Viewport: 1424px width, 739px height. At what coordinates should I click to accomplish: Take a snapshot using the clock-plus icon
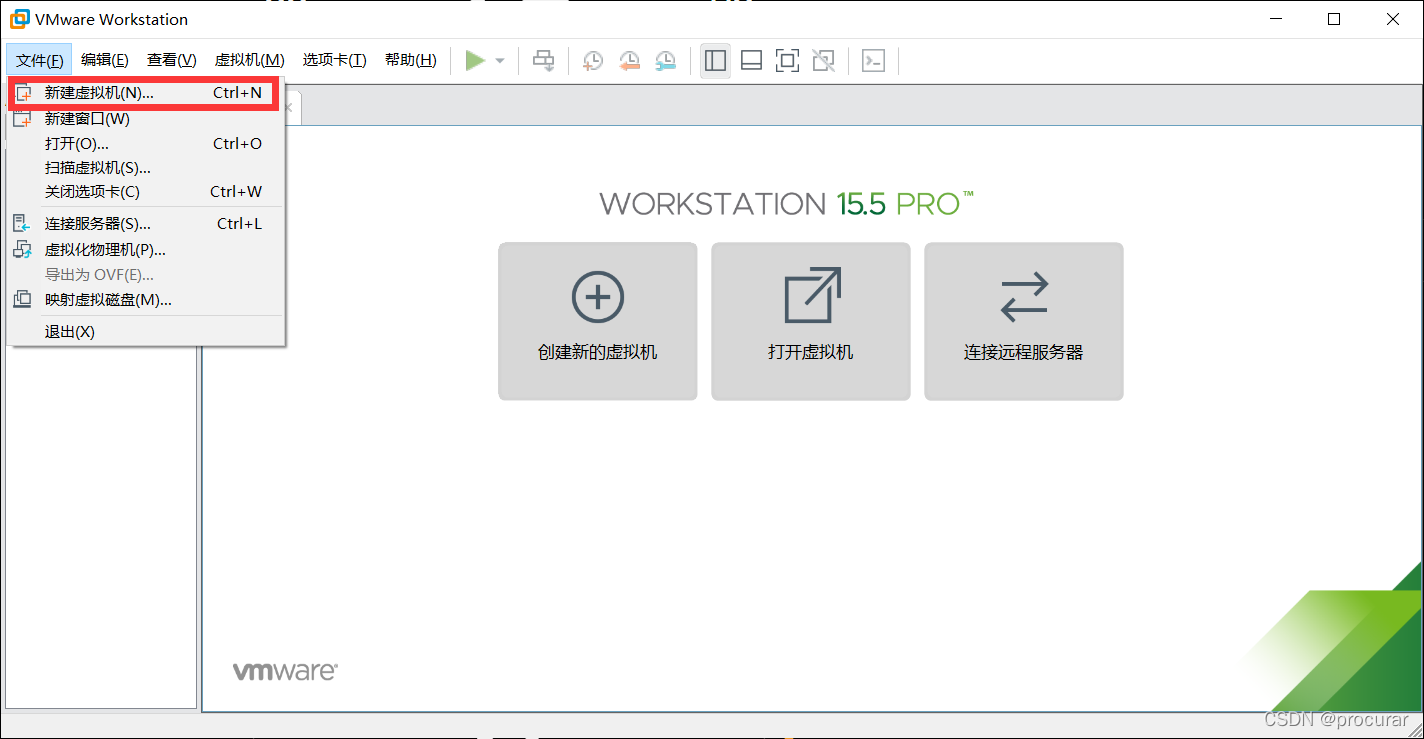click(x=593, y=61)
